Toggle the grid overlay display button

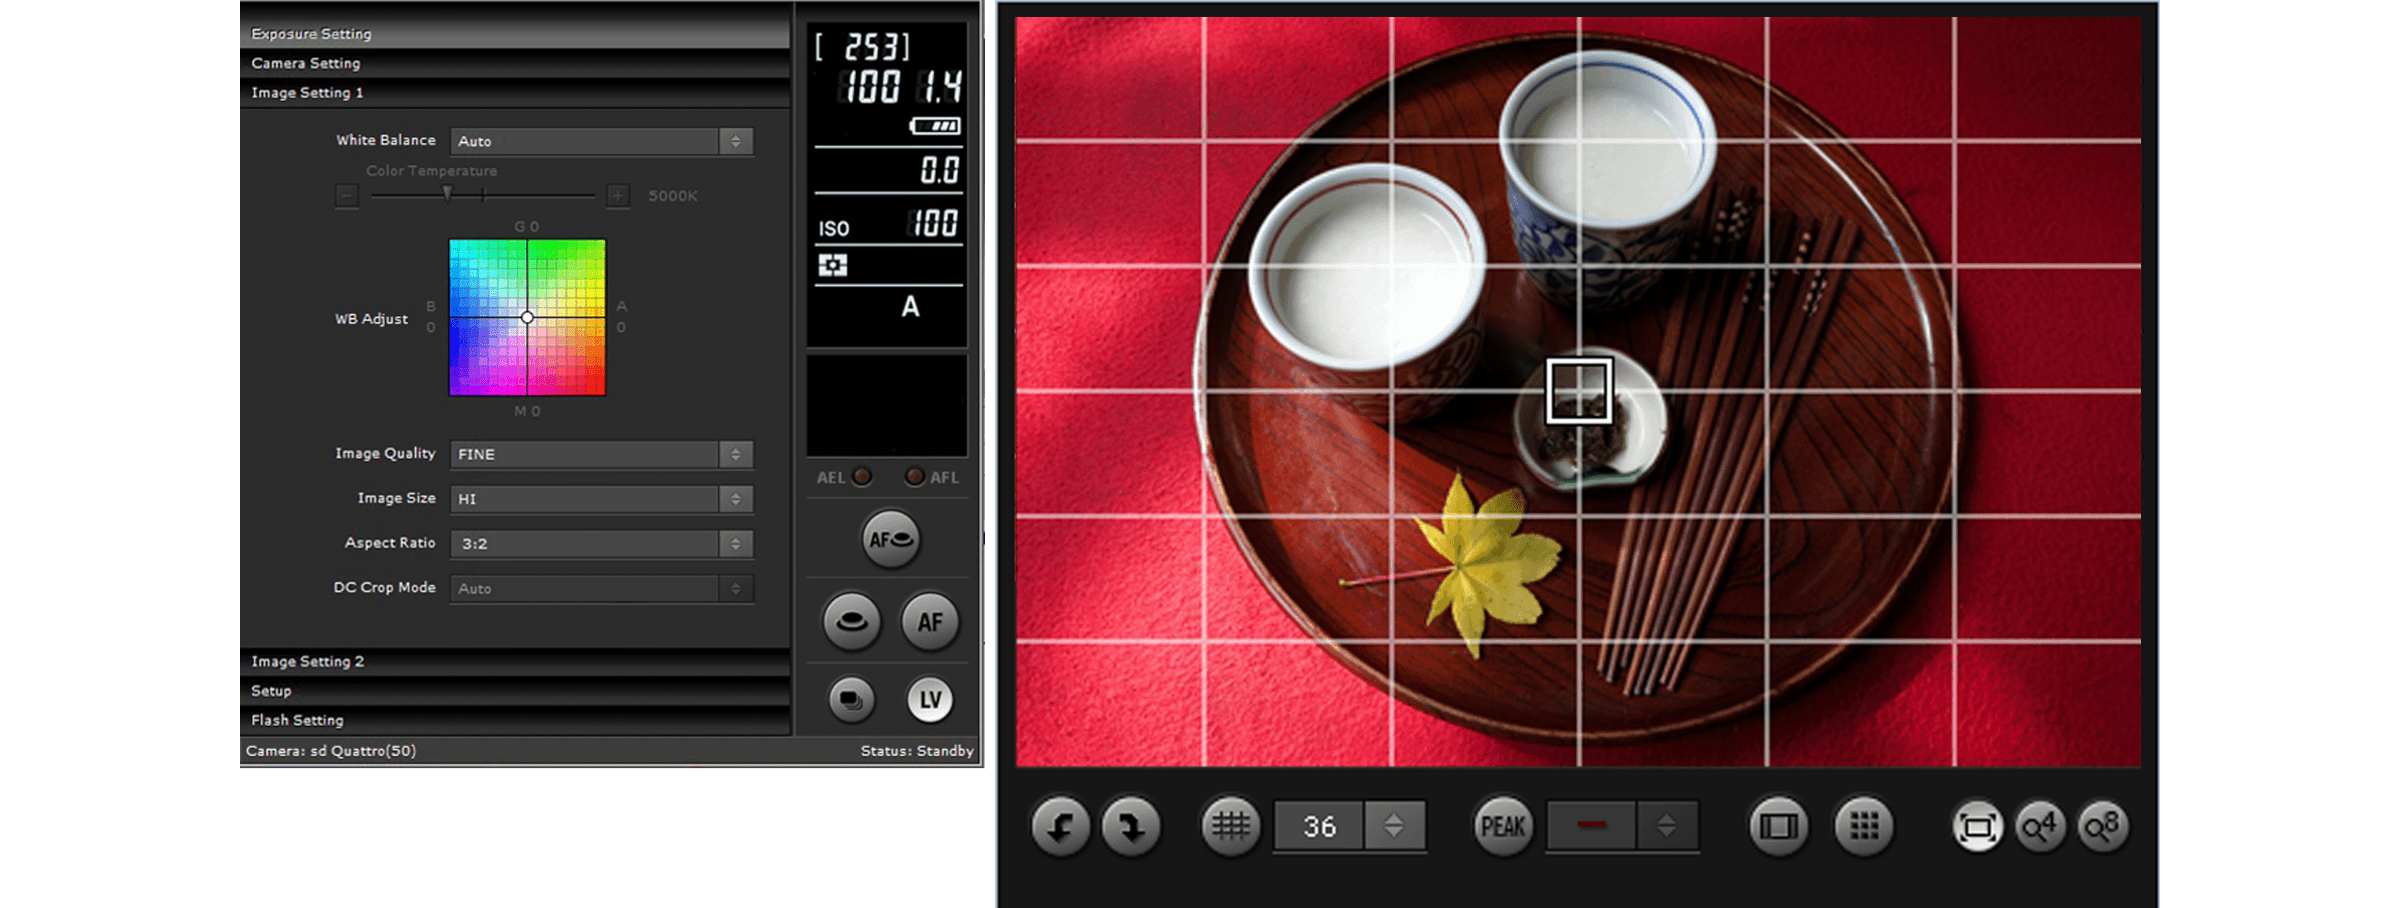click(x=1230, y=826)
